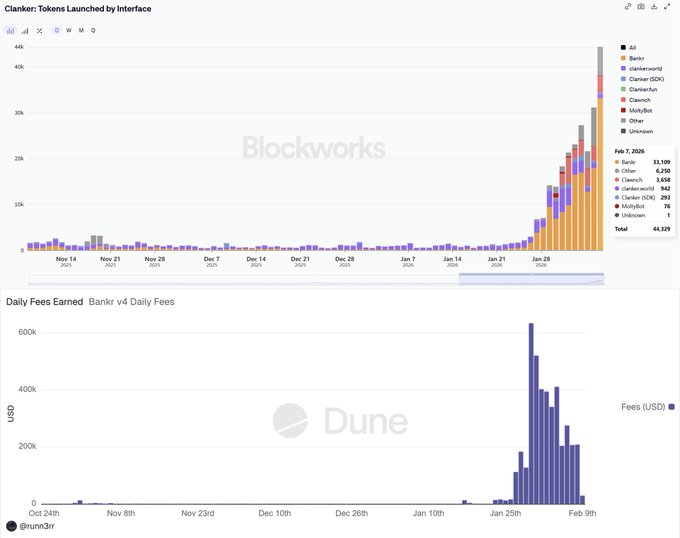This screenshot has width=680, height=538.
Task: Select quarterly (Q) interval
Action: click(x=93, y=30)
